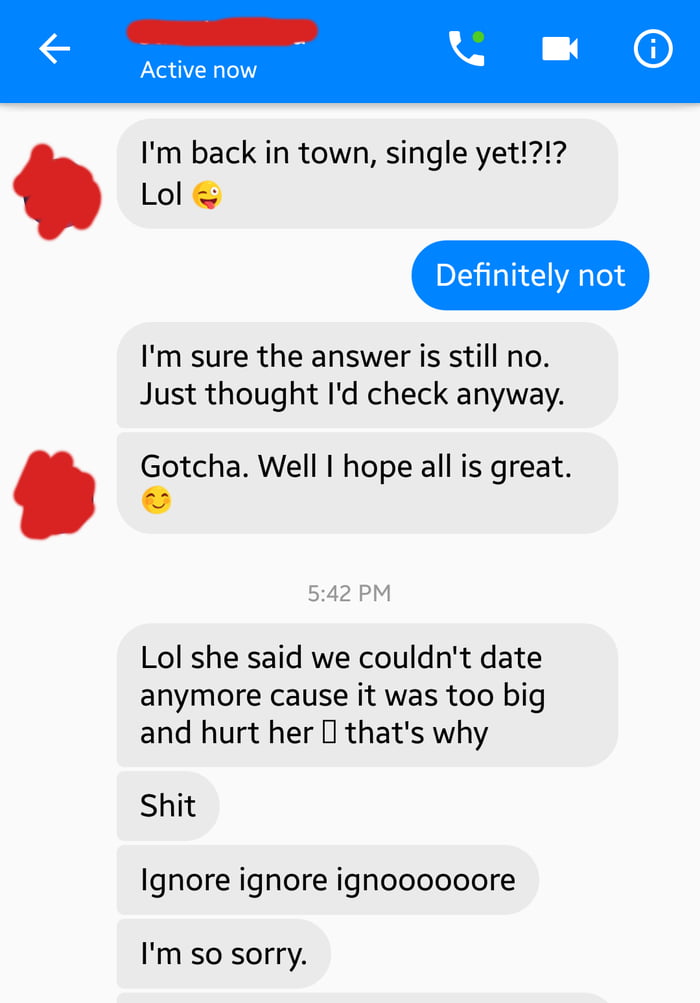Tap the back arrow in header

54,49
